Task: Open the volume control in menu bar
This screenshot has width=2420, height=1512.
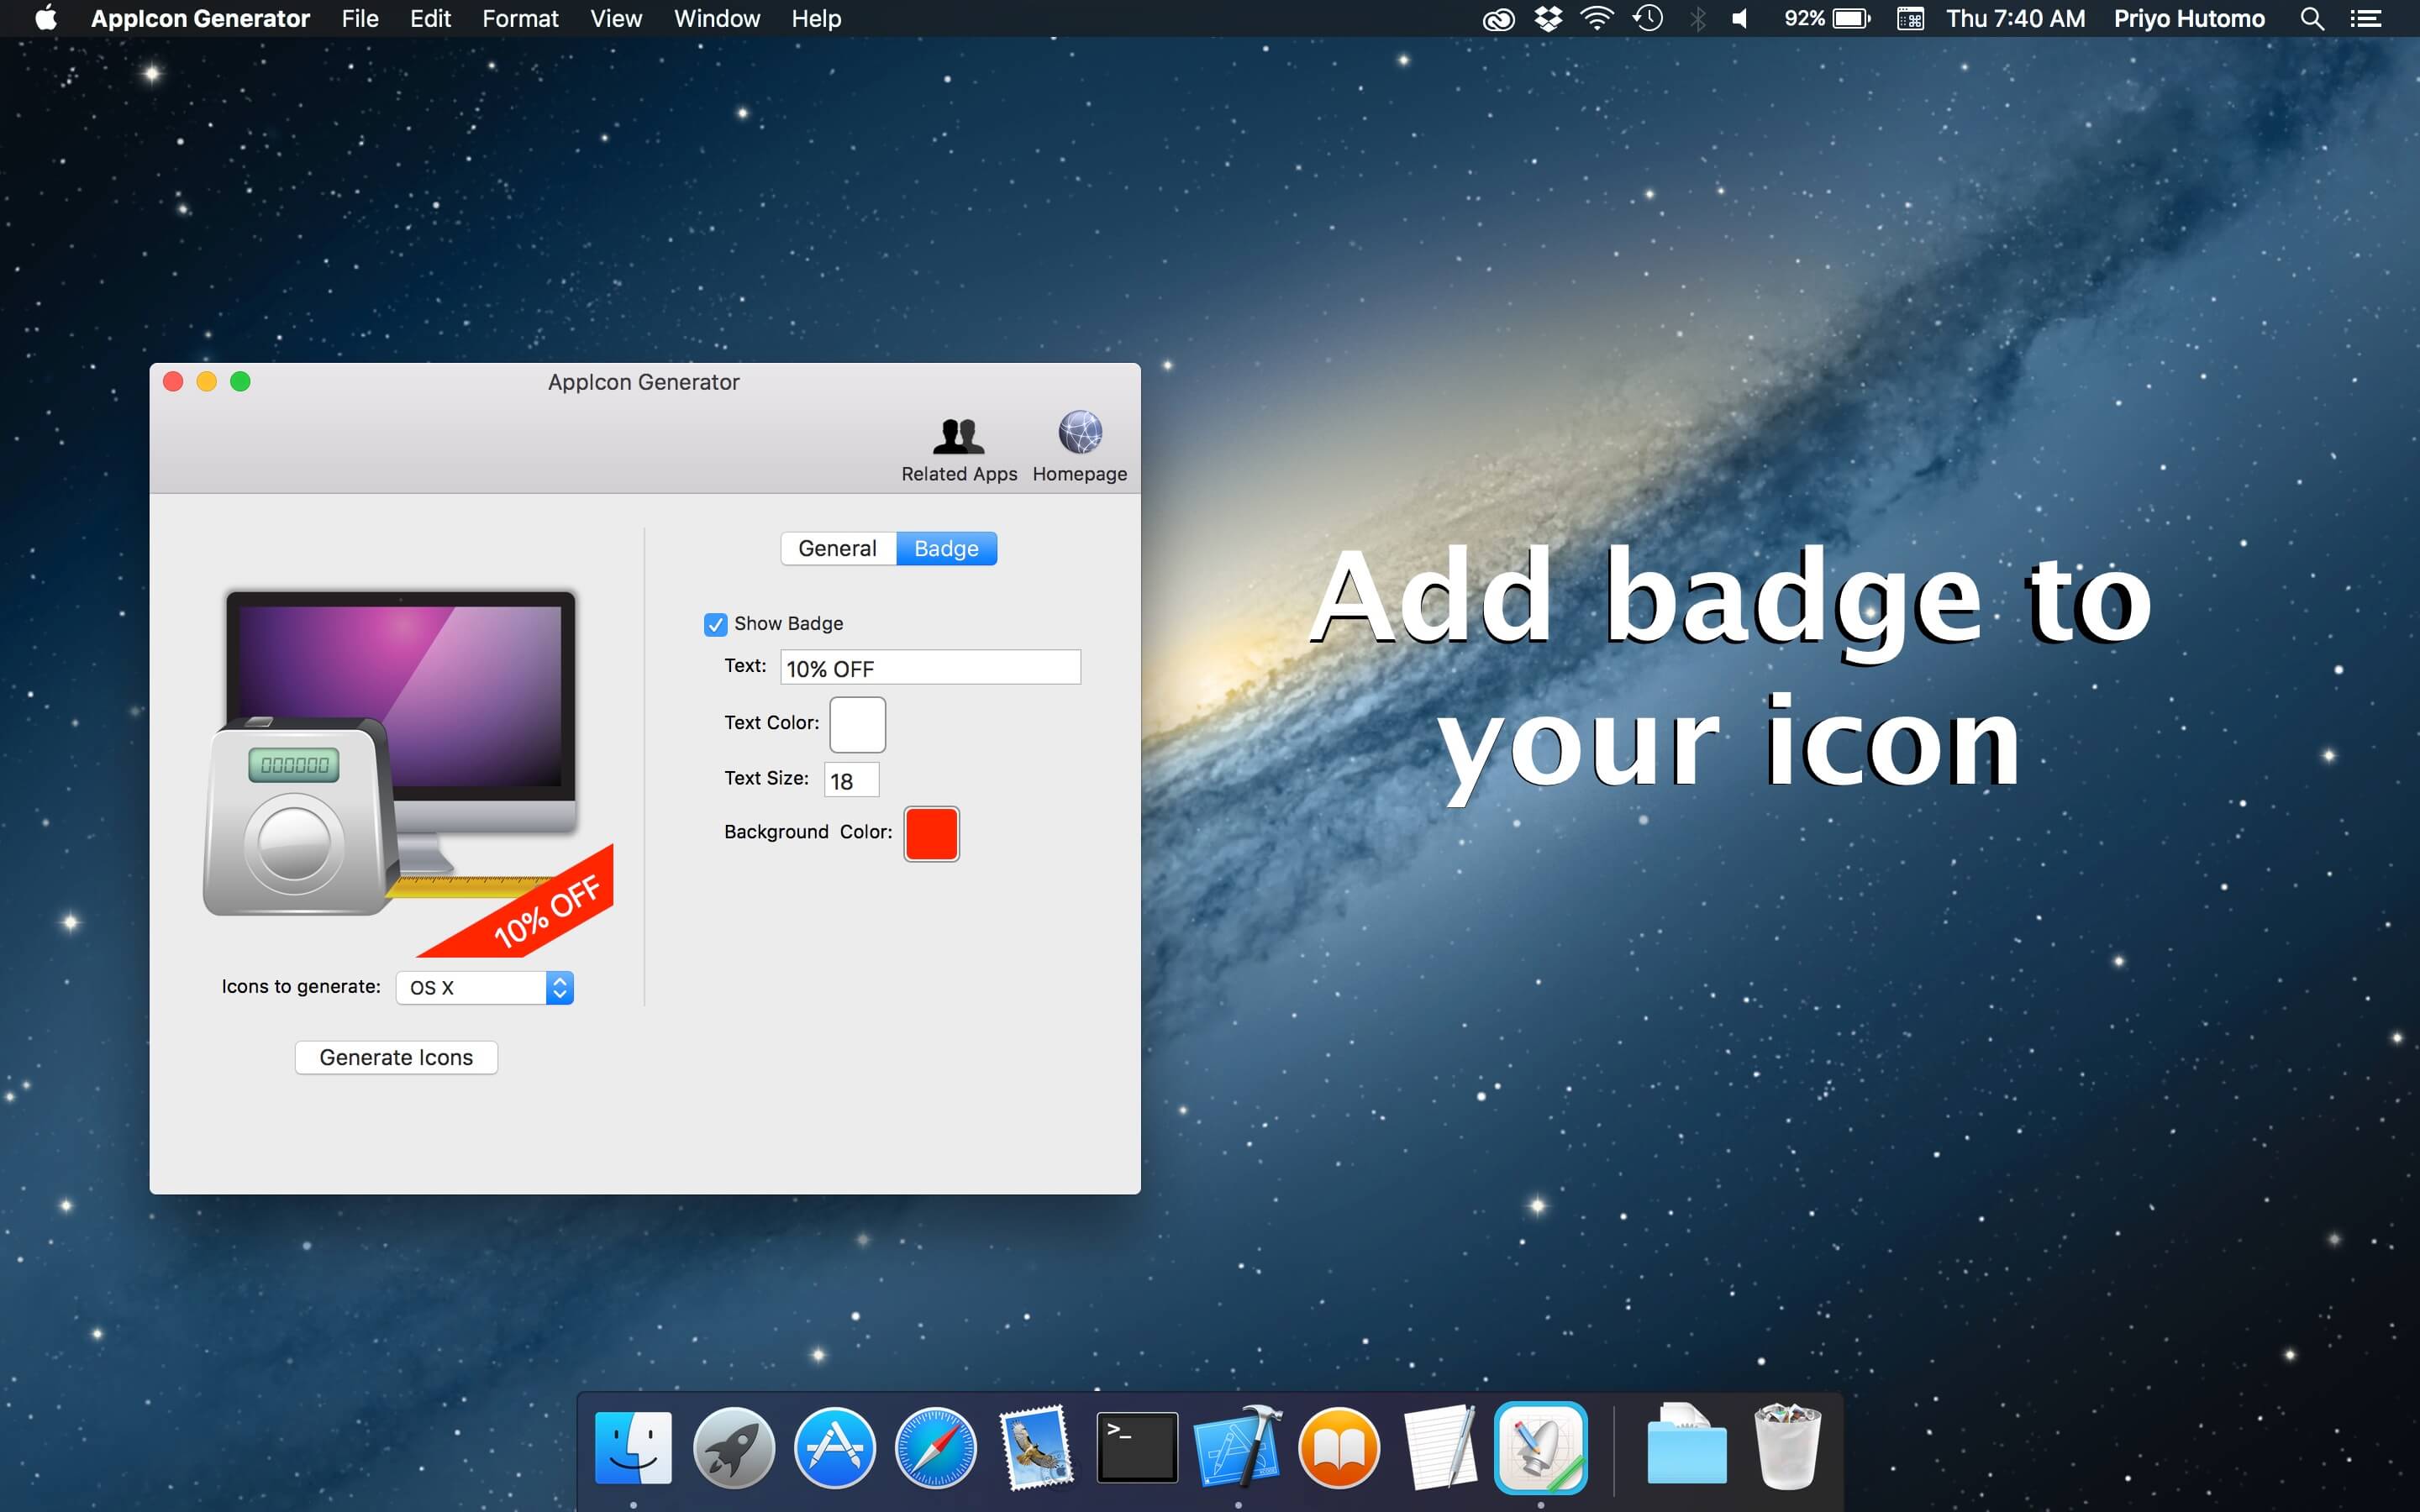Action: [x=1740, y=18]
